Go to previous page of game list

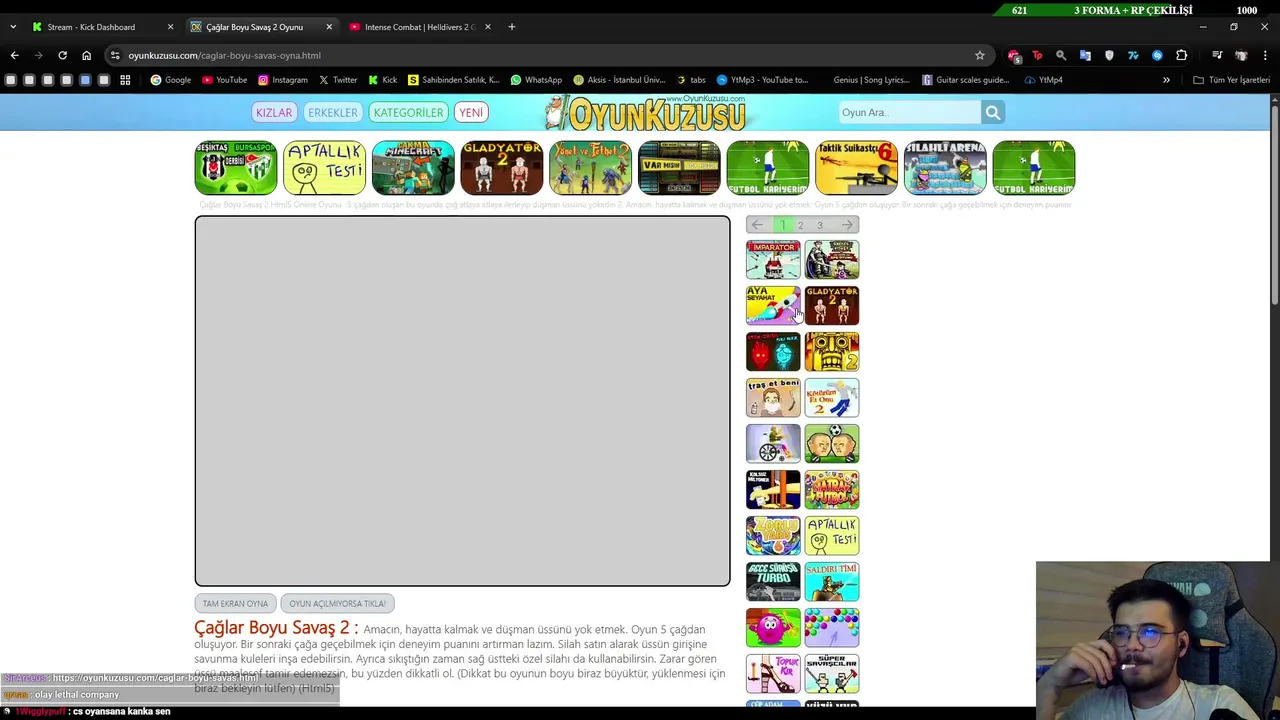757,225
